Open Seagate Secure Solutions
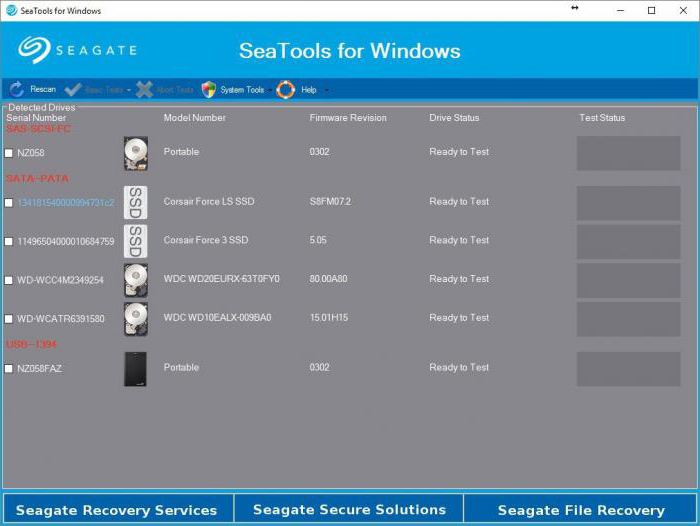This screenshot has width=700, height=526. [349, 509]
